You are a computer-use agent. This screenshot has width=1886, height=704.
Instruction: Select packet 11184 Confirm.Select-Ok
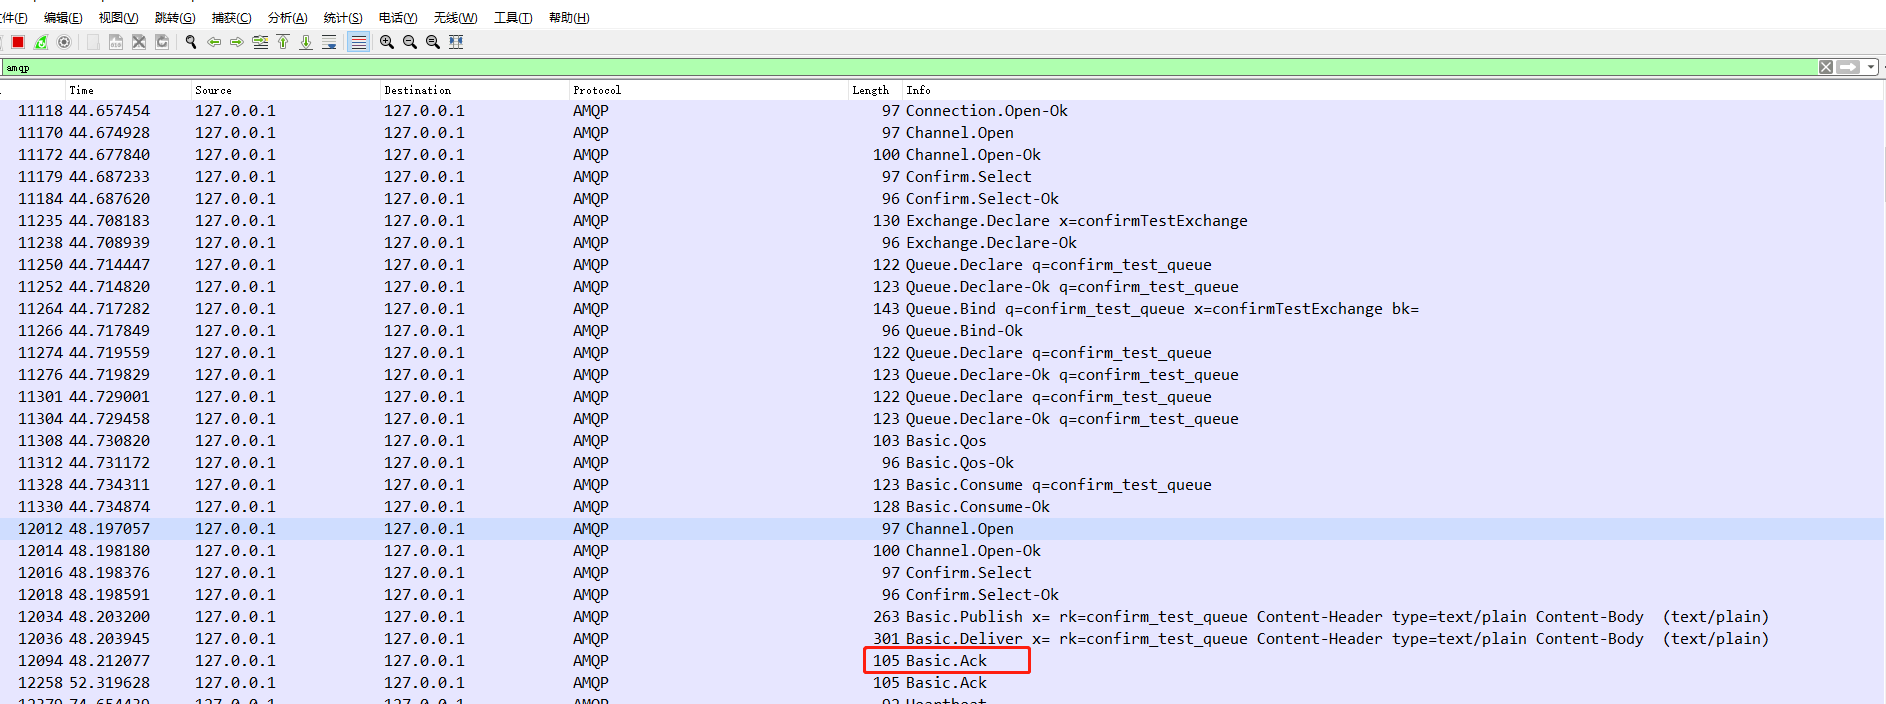click(942, 199)
